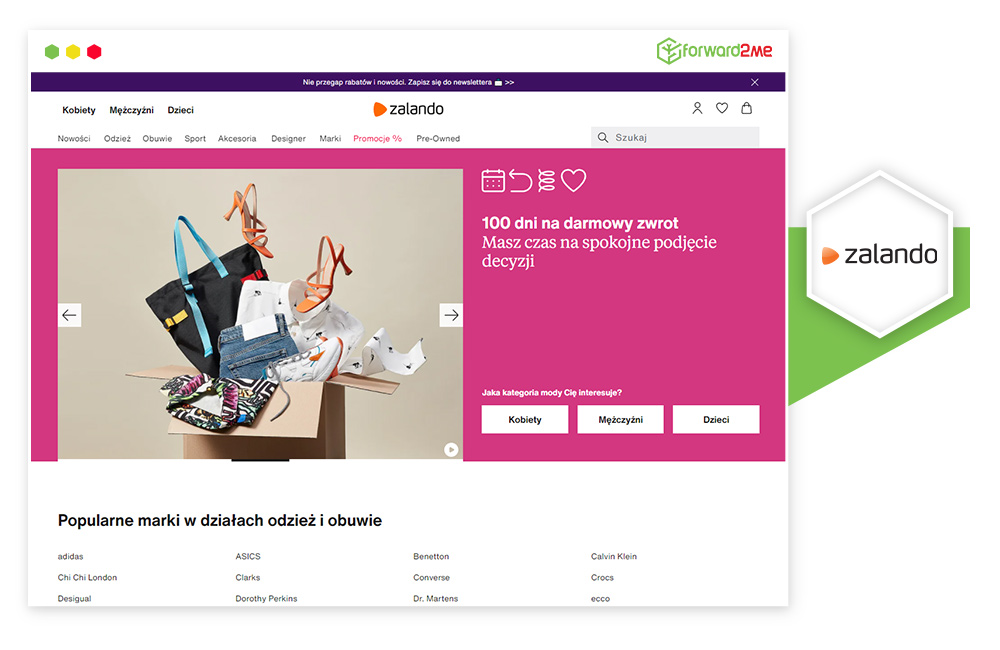Viewport: 1000px width, 650px height.
Task: Open the shopping bag icon
Action: click(746, 108)
